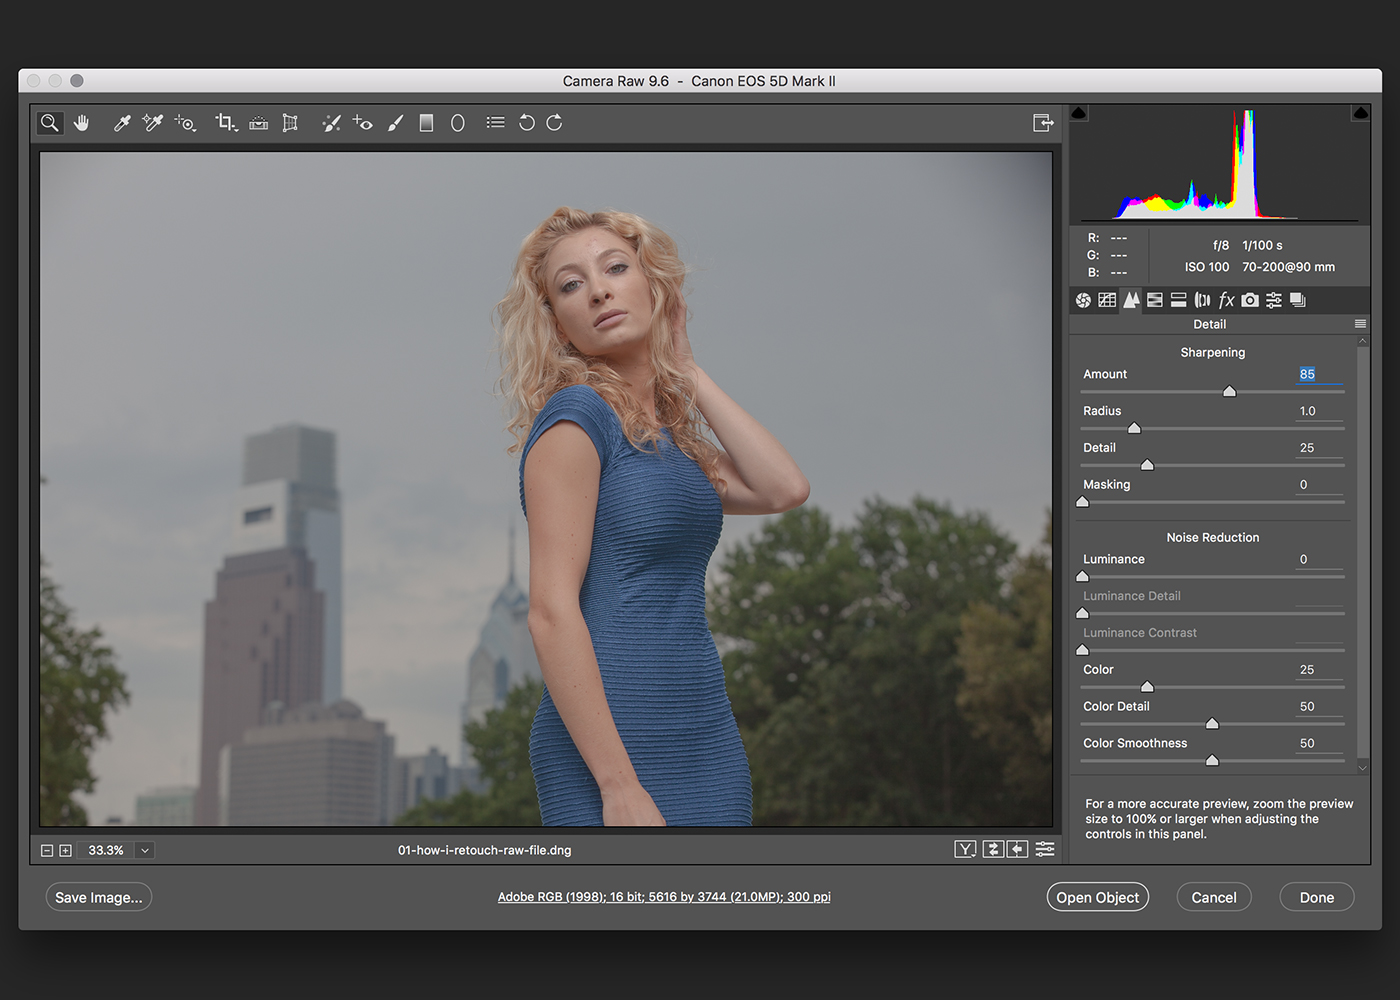Viewport: 1400px width, 1000px height.
Task: Toggle full screen mode icon
Action: (x=1043, y=123)
